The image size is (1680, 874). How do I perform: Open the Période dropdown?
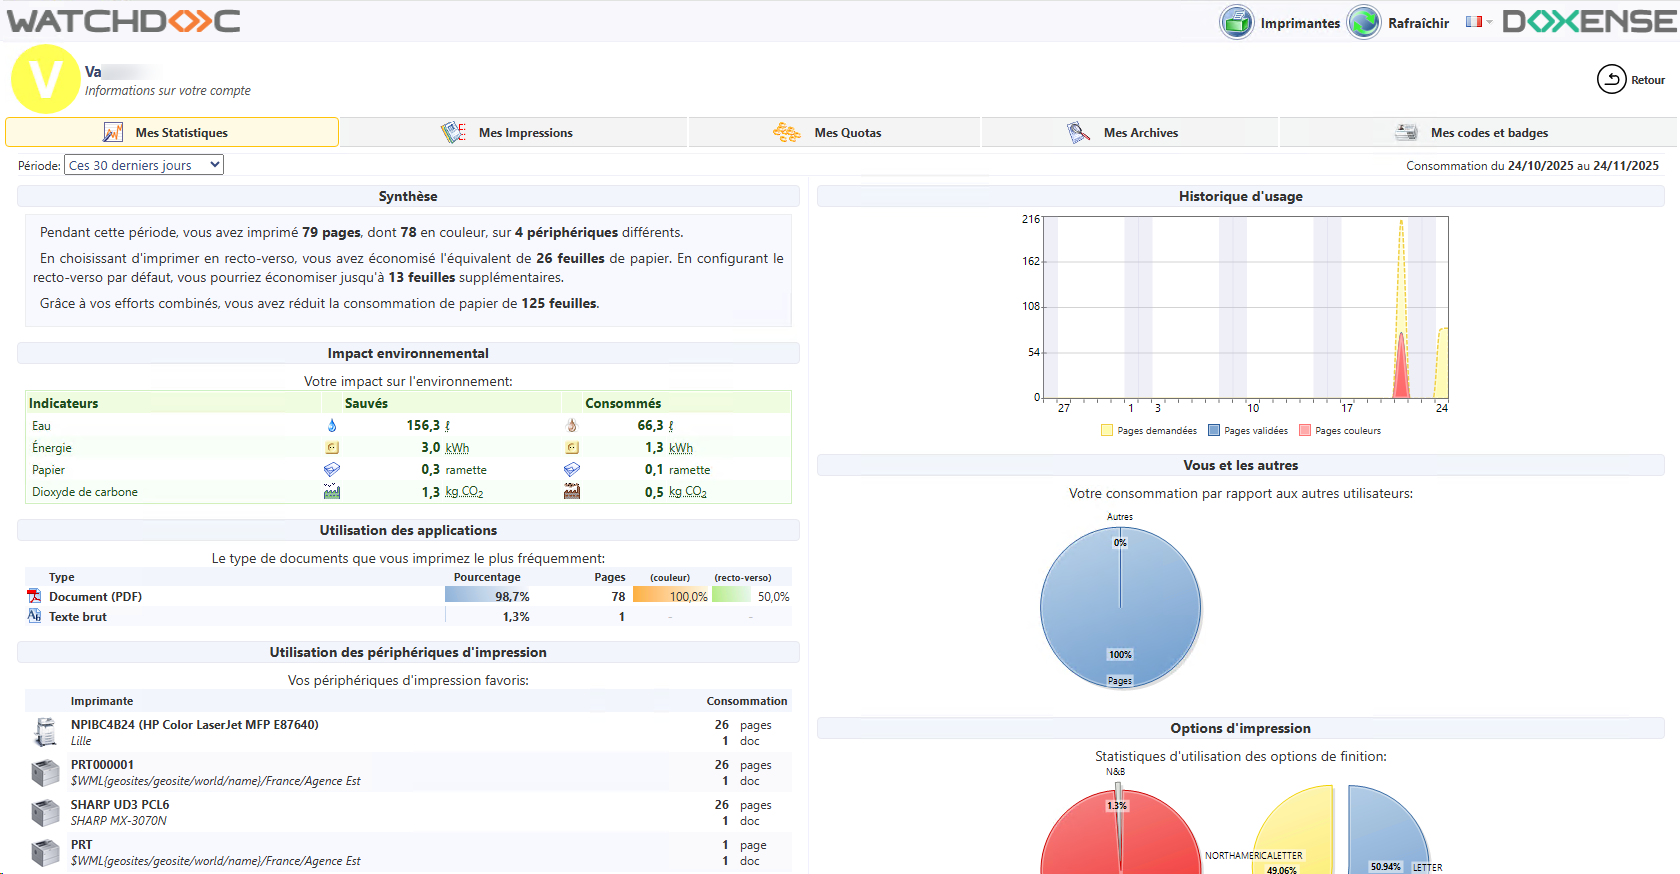(144, 165)
